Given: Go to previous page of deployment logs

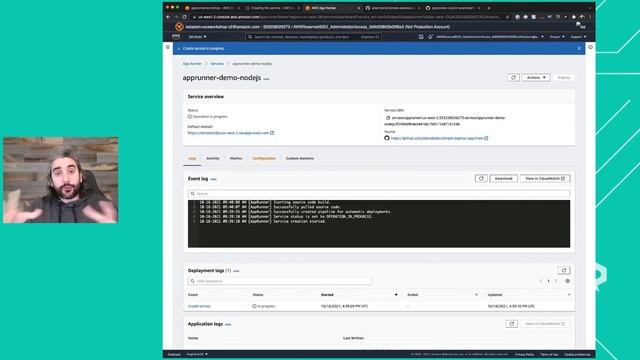Looking at the screenshot, I should coord(541,281).
